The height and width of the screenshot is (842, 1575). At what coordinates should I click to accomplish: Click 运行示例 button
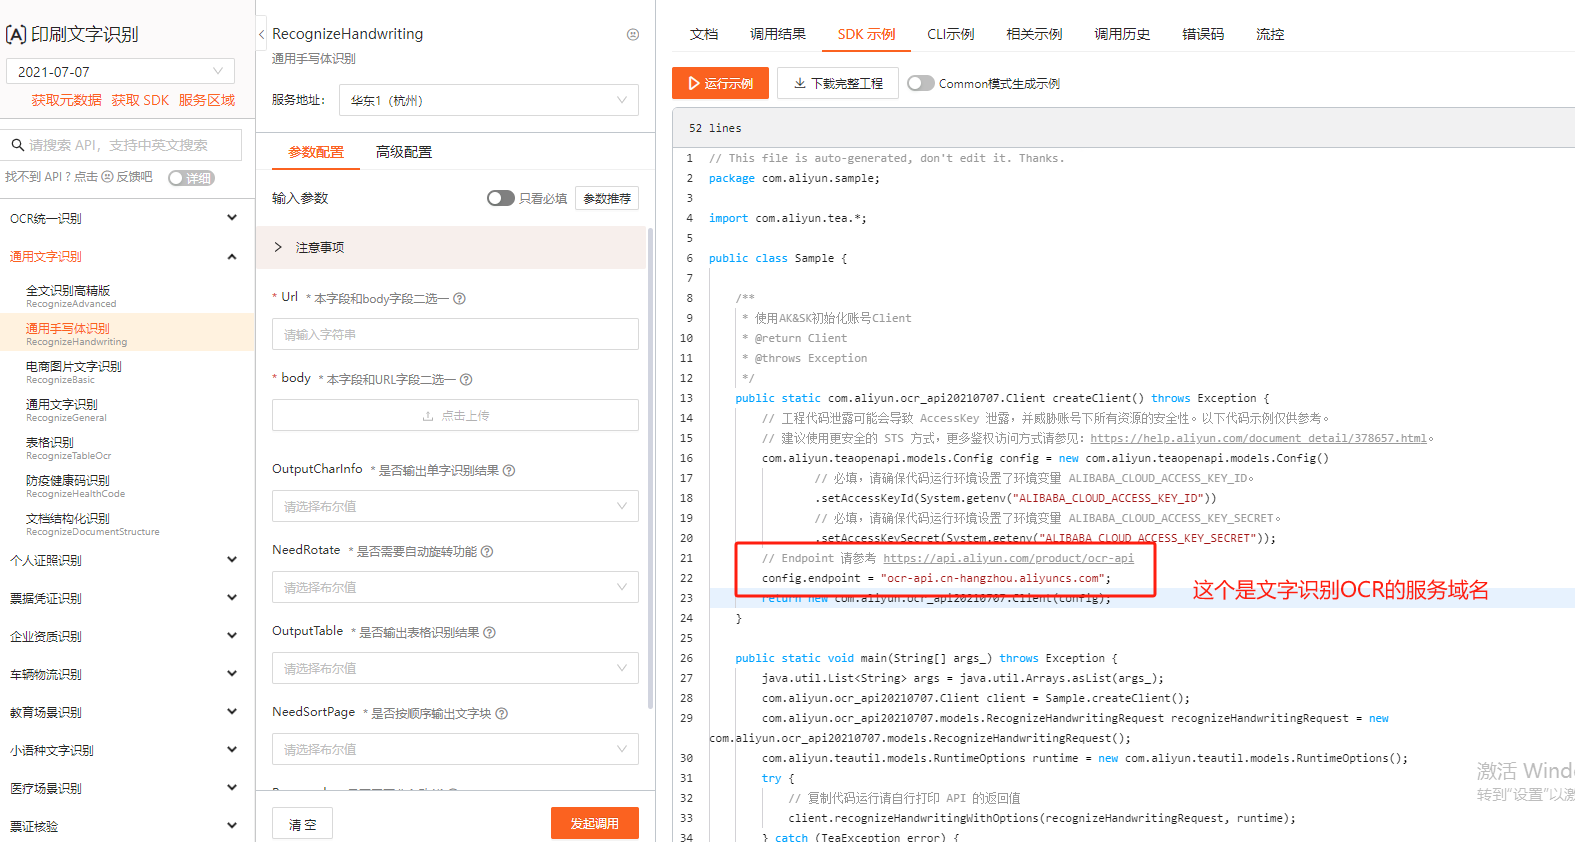coord(720,83)
